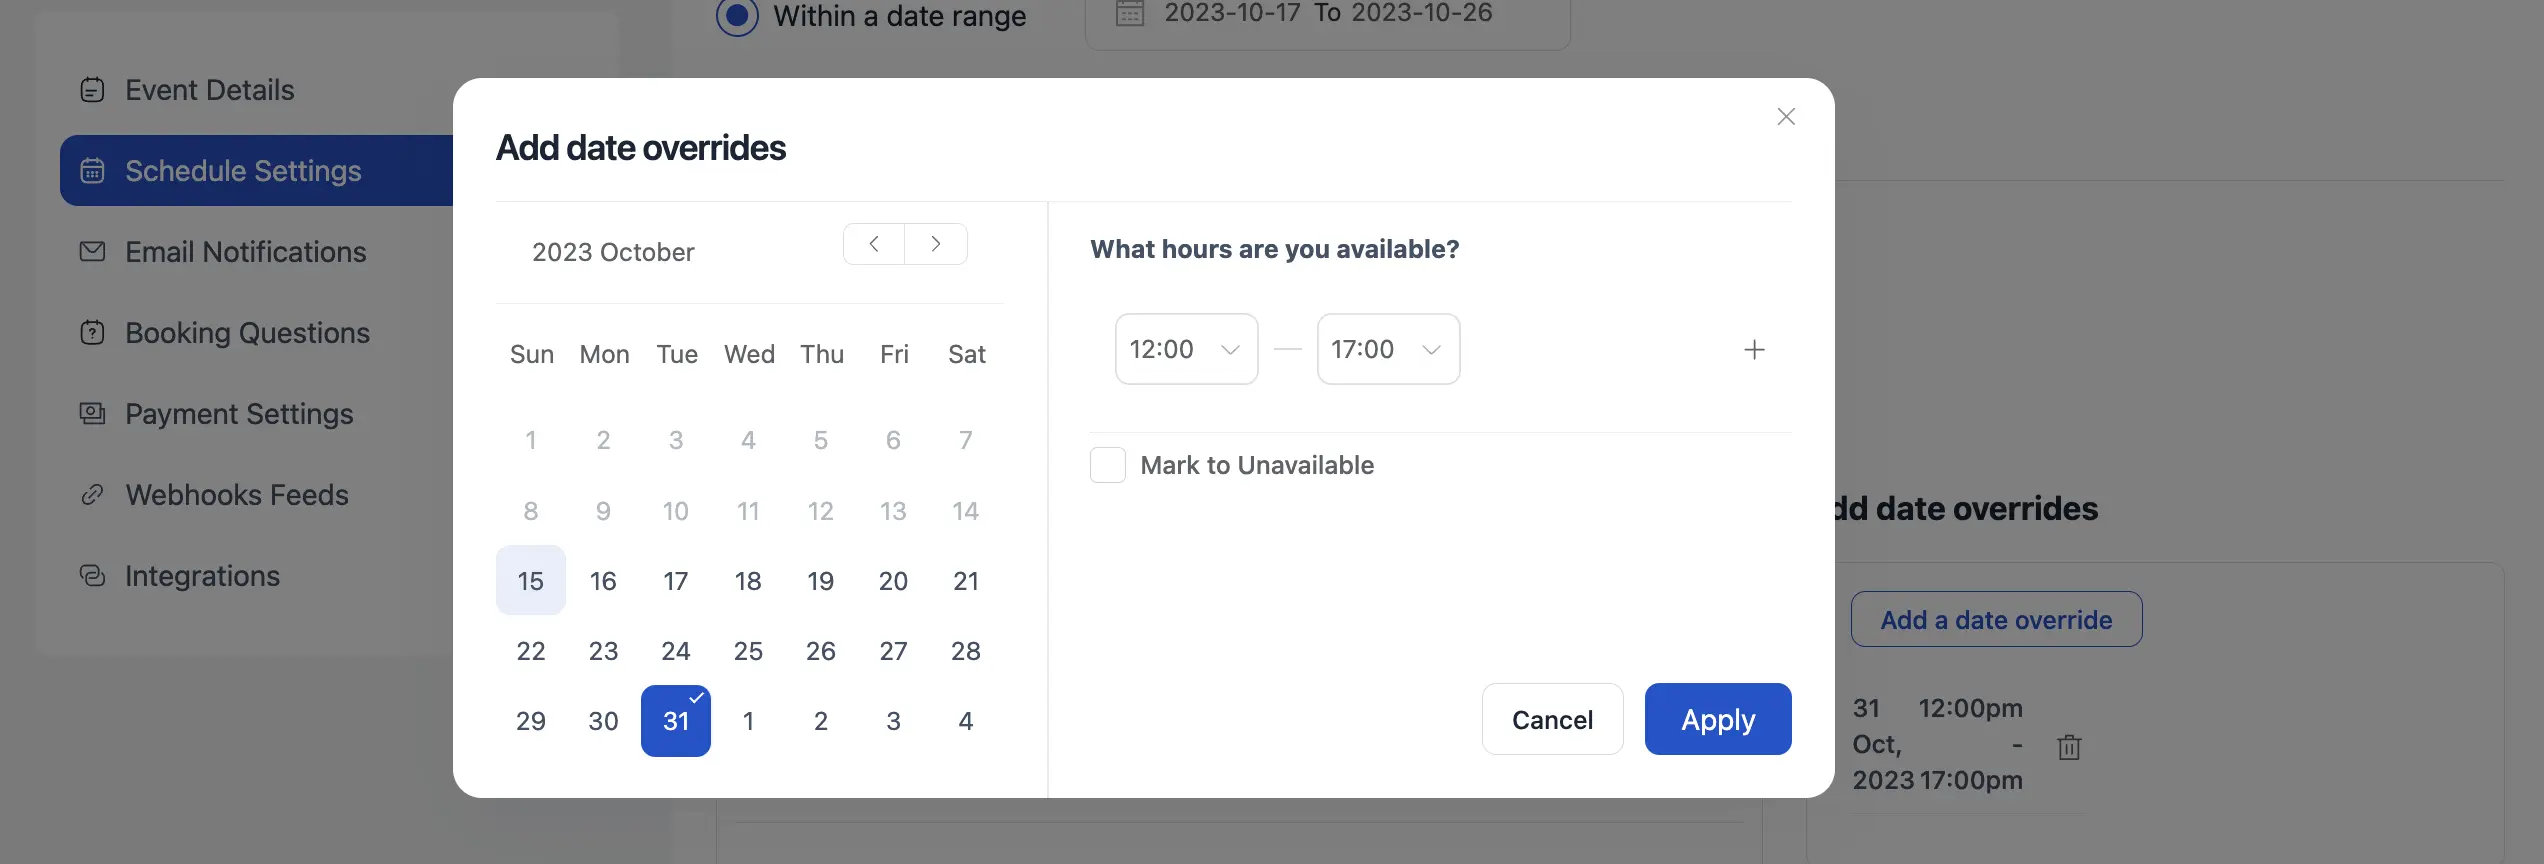2544x864 pixels.
Task: Click the Email Notifications envelope icon
Action: [x=92, y=251]
